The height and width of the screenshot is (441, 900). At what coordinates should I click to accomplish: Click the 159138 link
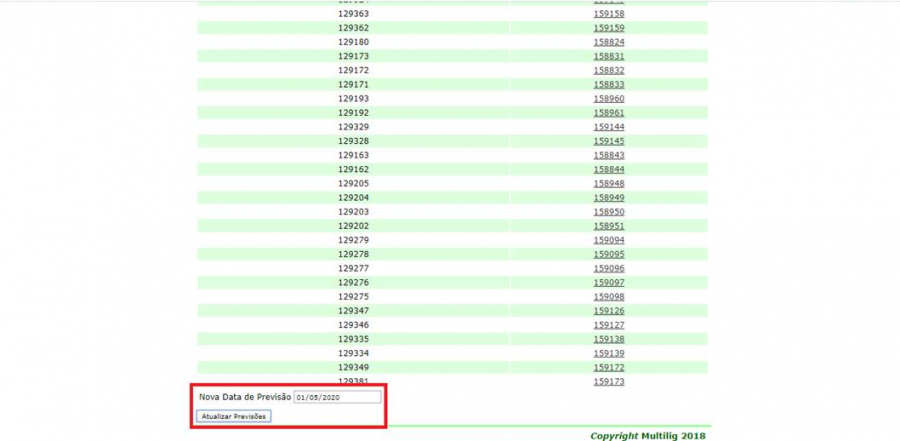[x=608, y=339]
